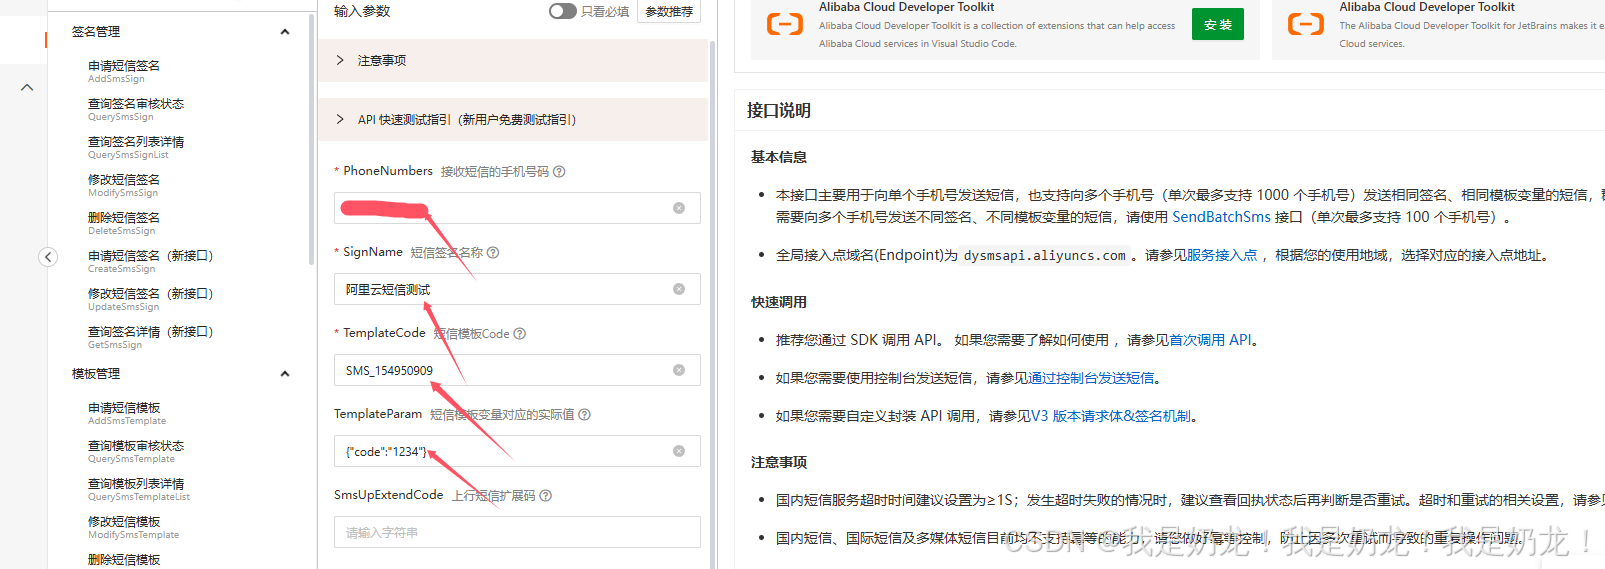Open 删除短信签名 DeleteSmsSign
The image size is (1605, 569).
[x=124, y=223]
